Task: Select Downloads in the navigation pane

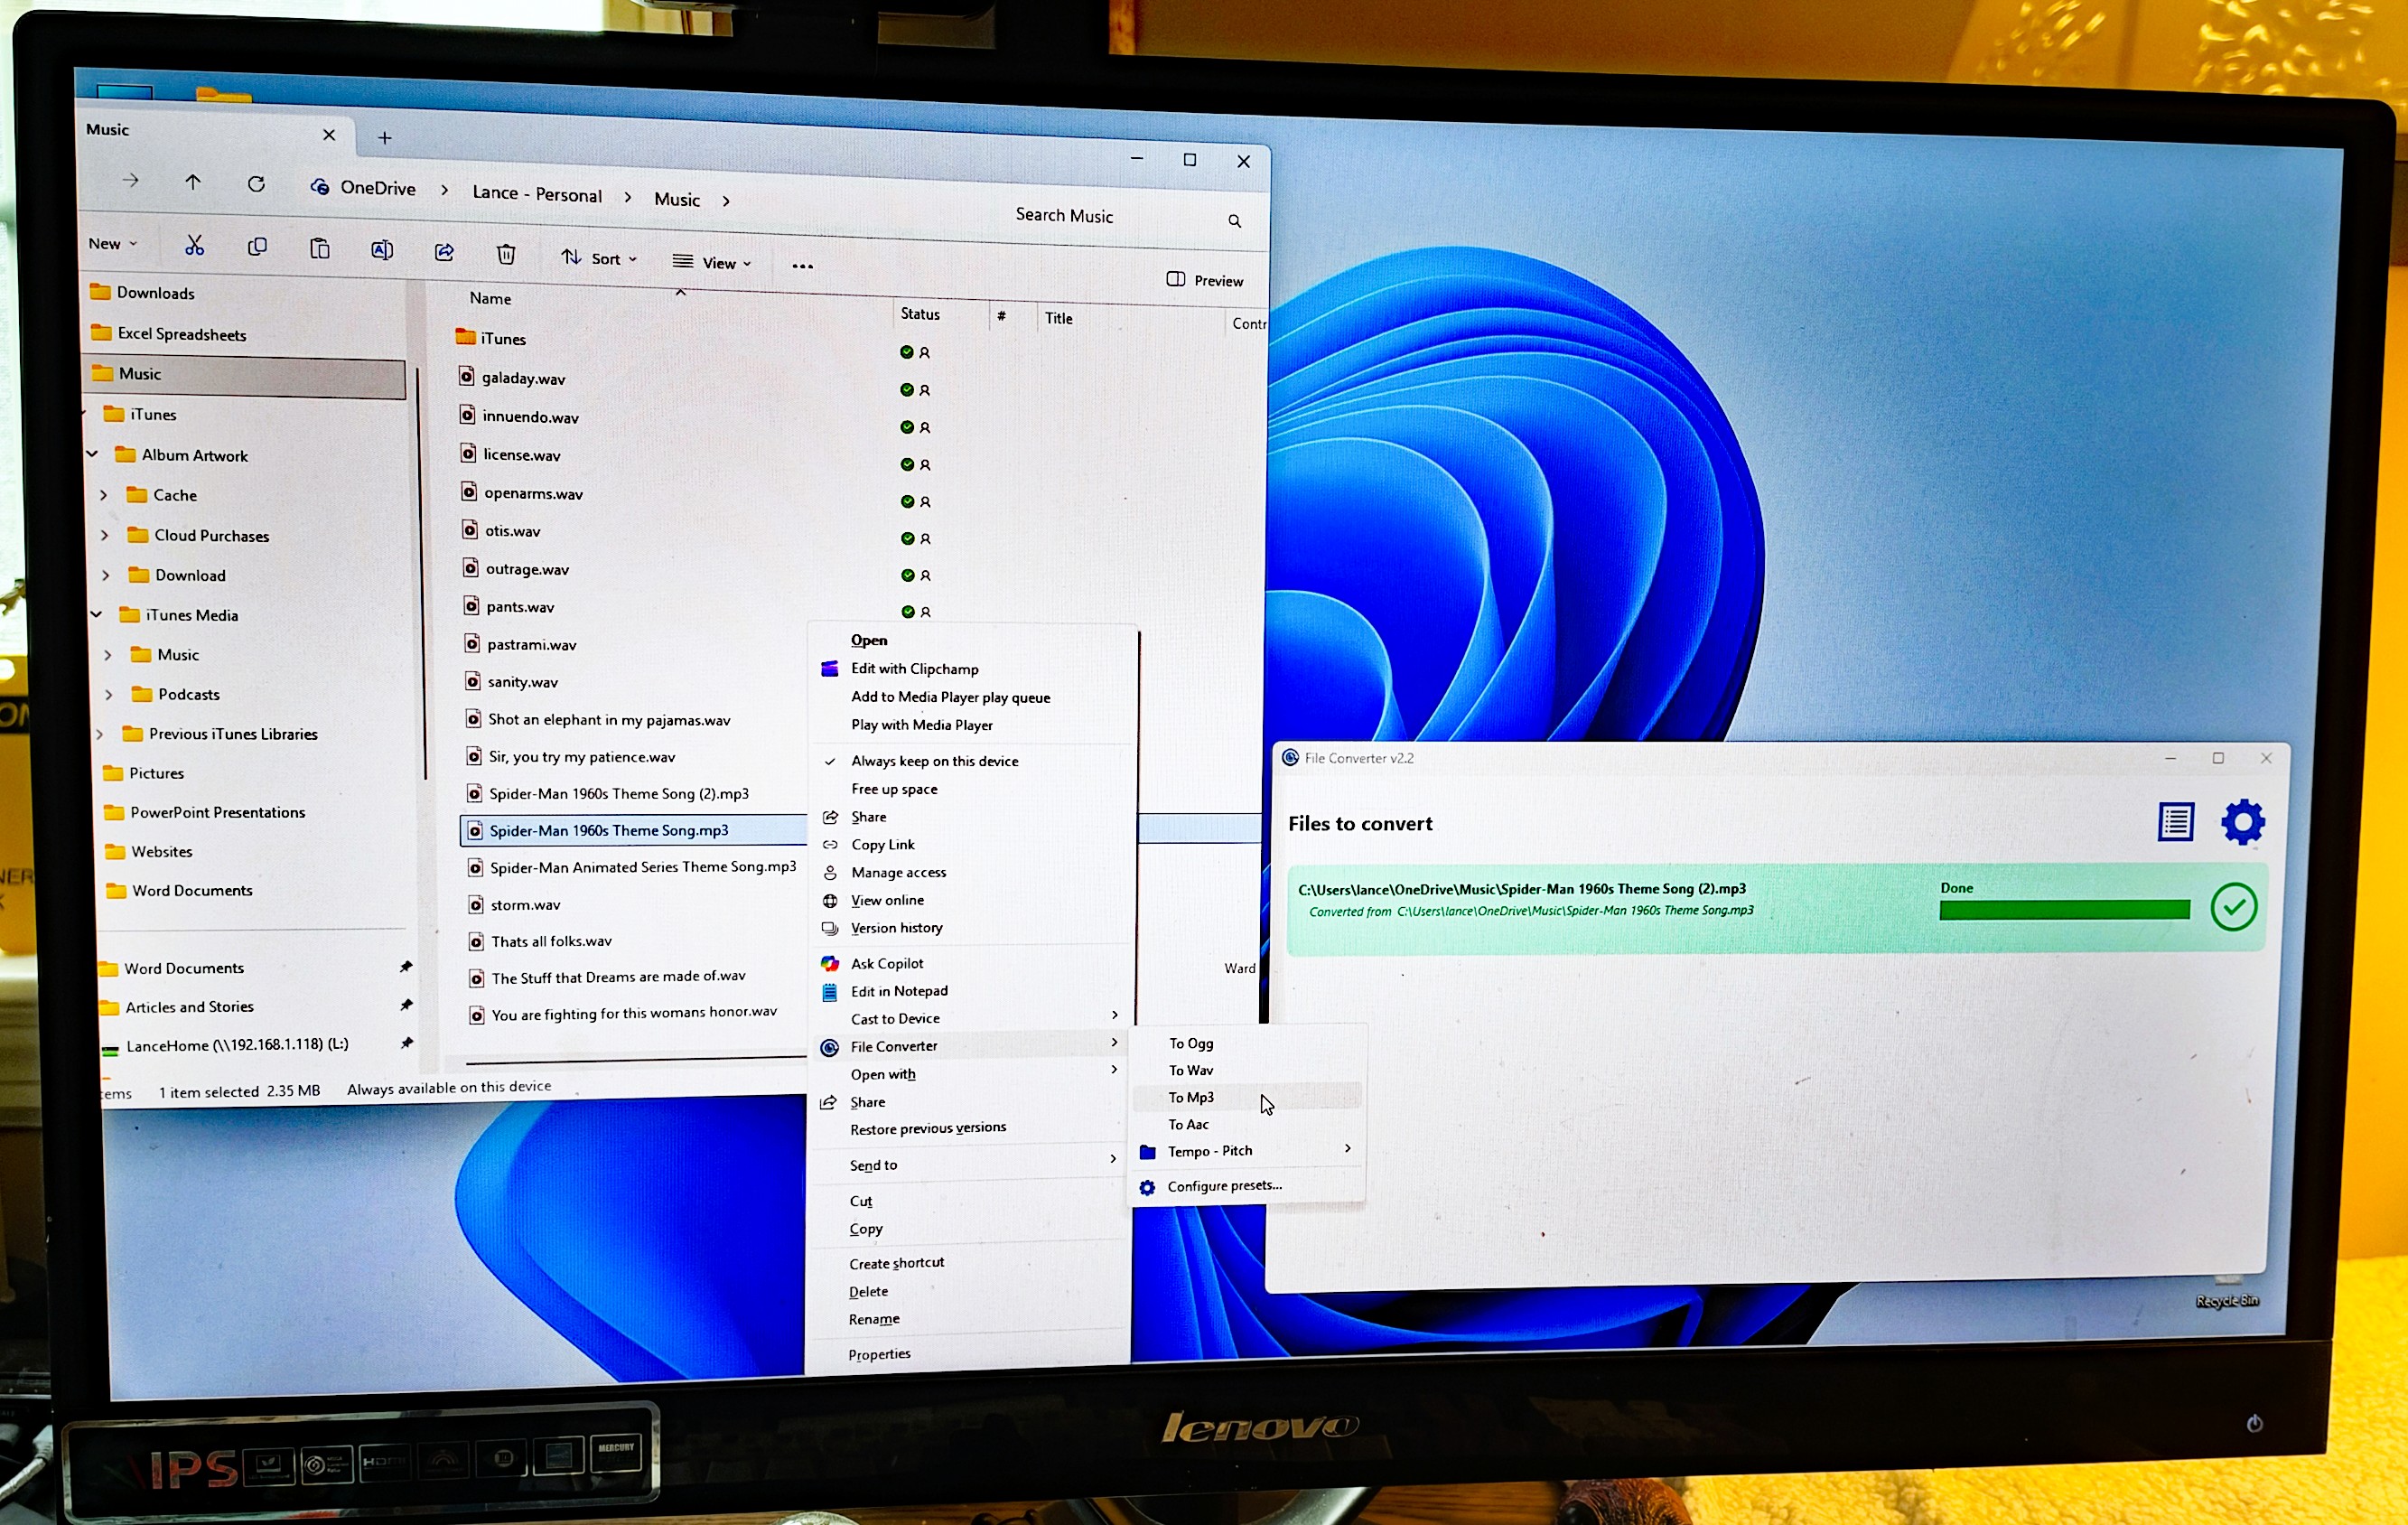Action: (155, 293)
